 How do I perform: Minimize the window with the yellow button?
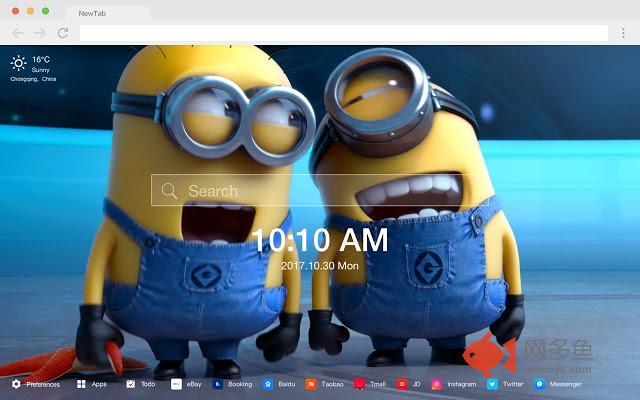point(31,11)
